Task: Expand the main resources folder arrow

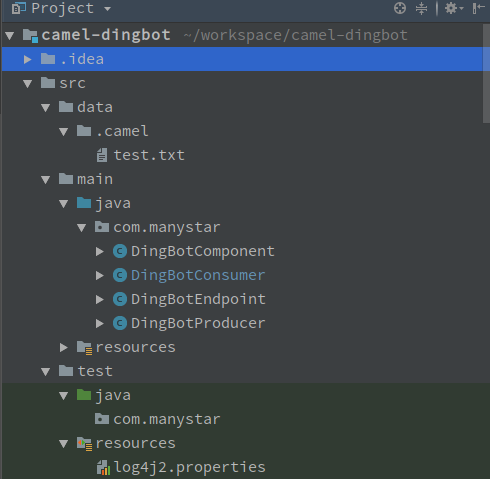Action: click(x=64, y=347)
